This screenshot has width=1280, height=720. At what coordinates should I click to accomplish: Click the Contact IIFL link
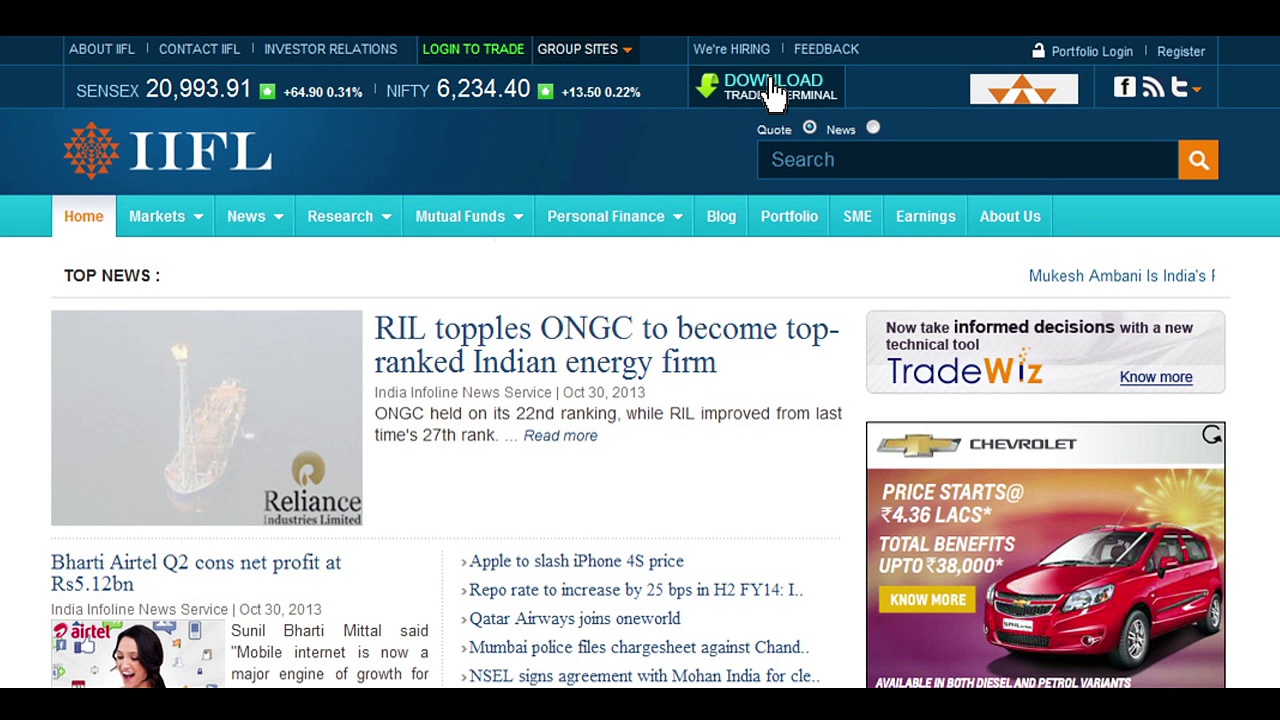pyautogui.click(x=200, y=49)
